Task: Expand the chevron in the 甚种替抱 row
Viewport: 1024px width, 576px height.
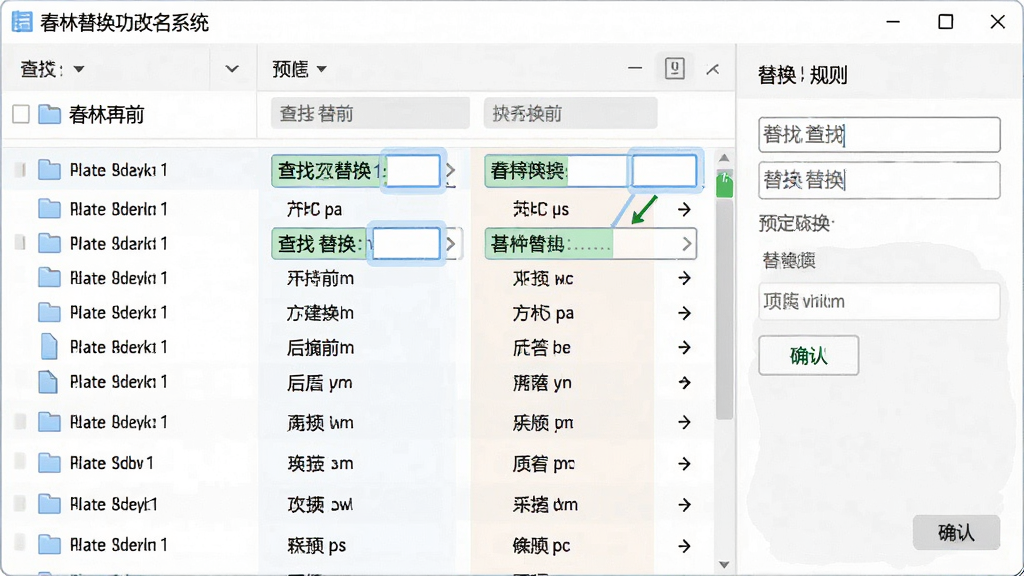Action: pyautogui.click(x=686, y=244)
